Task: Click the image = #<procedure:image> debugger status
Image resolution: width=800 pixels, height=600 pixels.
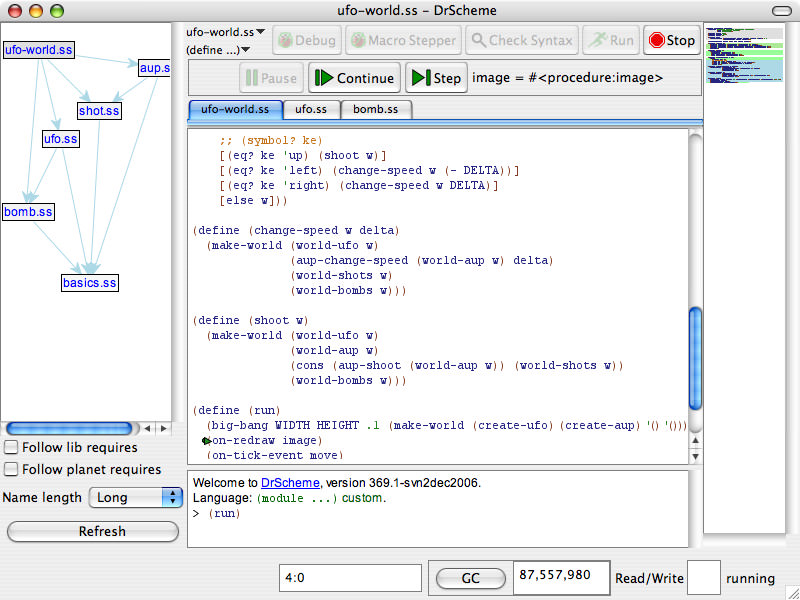Action: pyautogui.click(x=567, y=78)
